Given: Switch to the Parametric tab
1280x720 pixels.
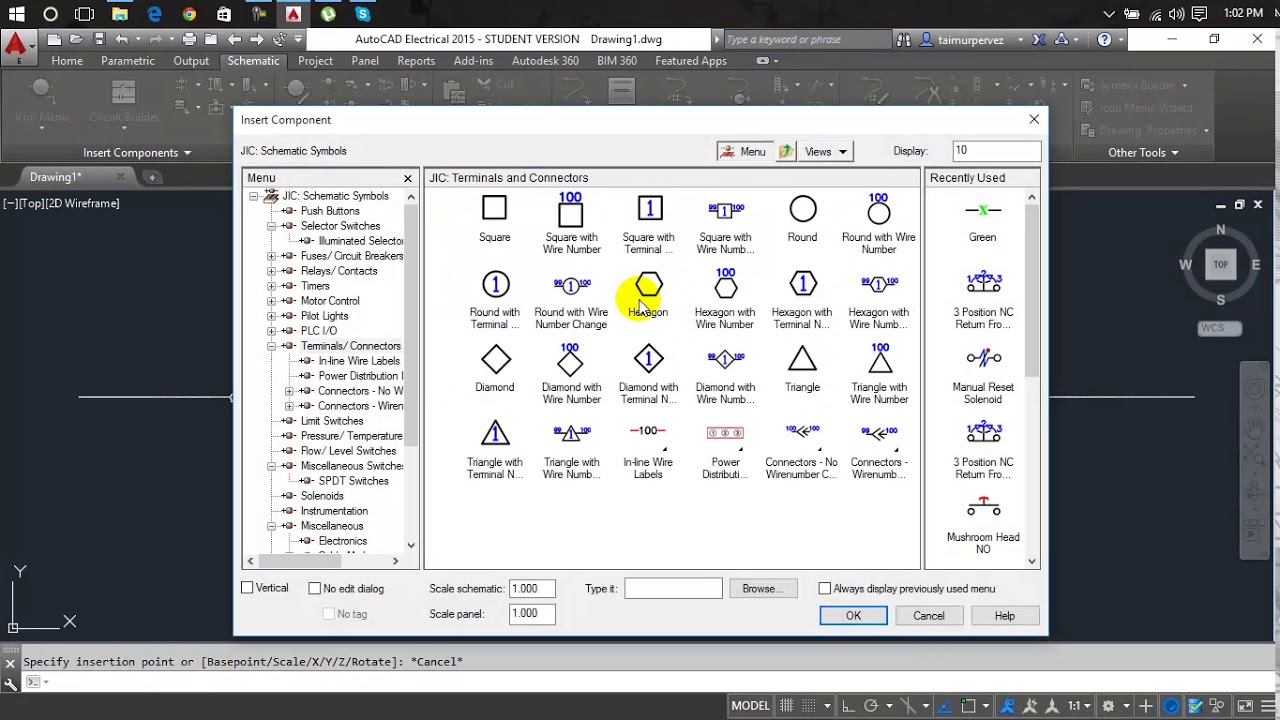Looking at the screenshot, I should (128, 61).
